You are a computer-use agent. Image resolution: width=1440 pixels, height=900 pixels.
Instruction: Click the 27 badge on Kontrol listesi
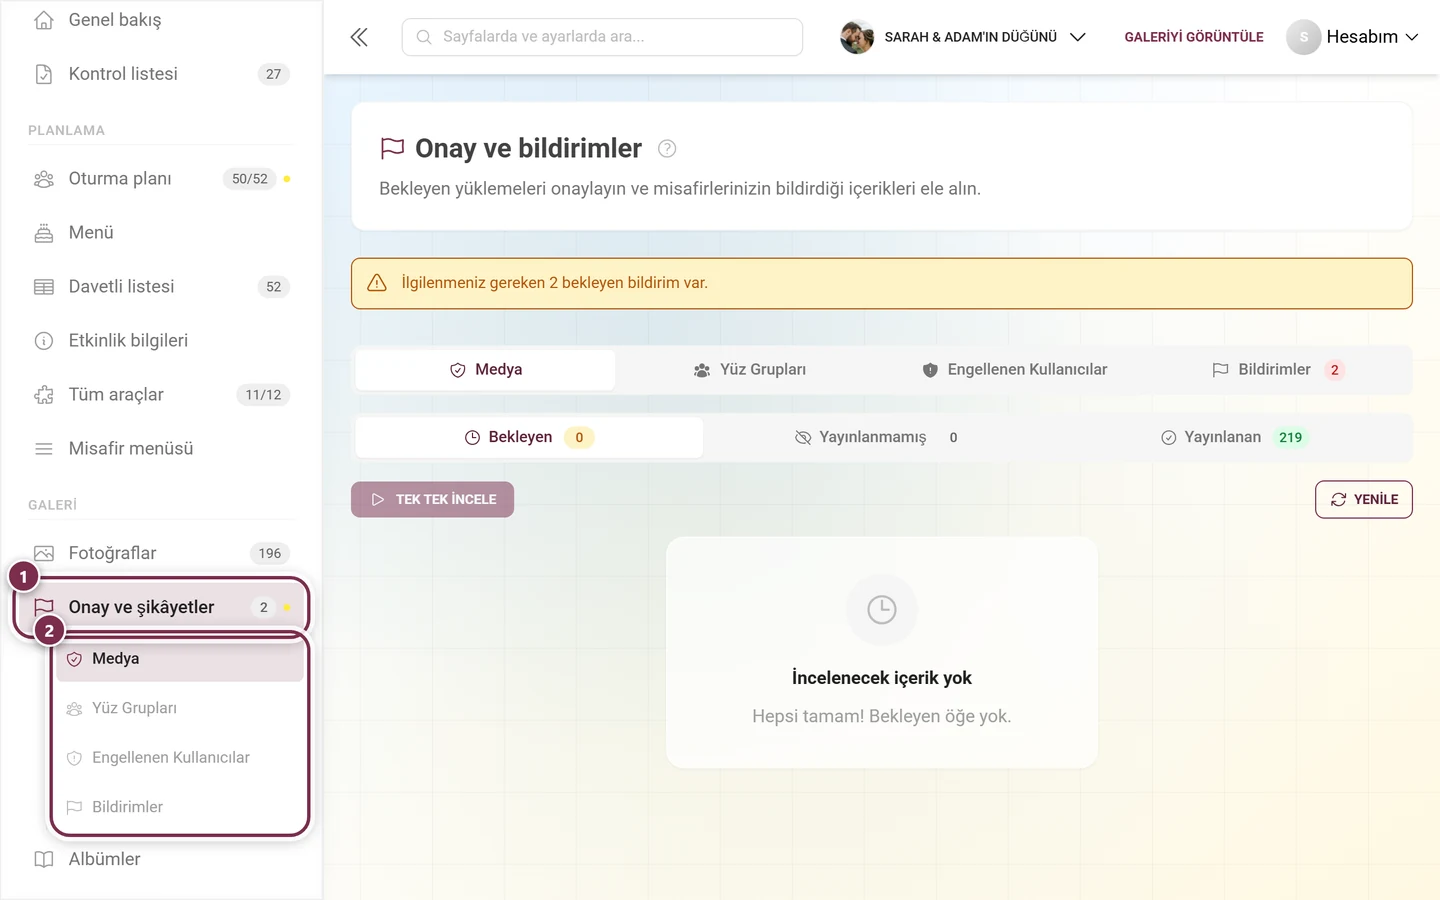(274, 74)
